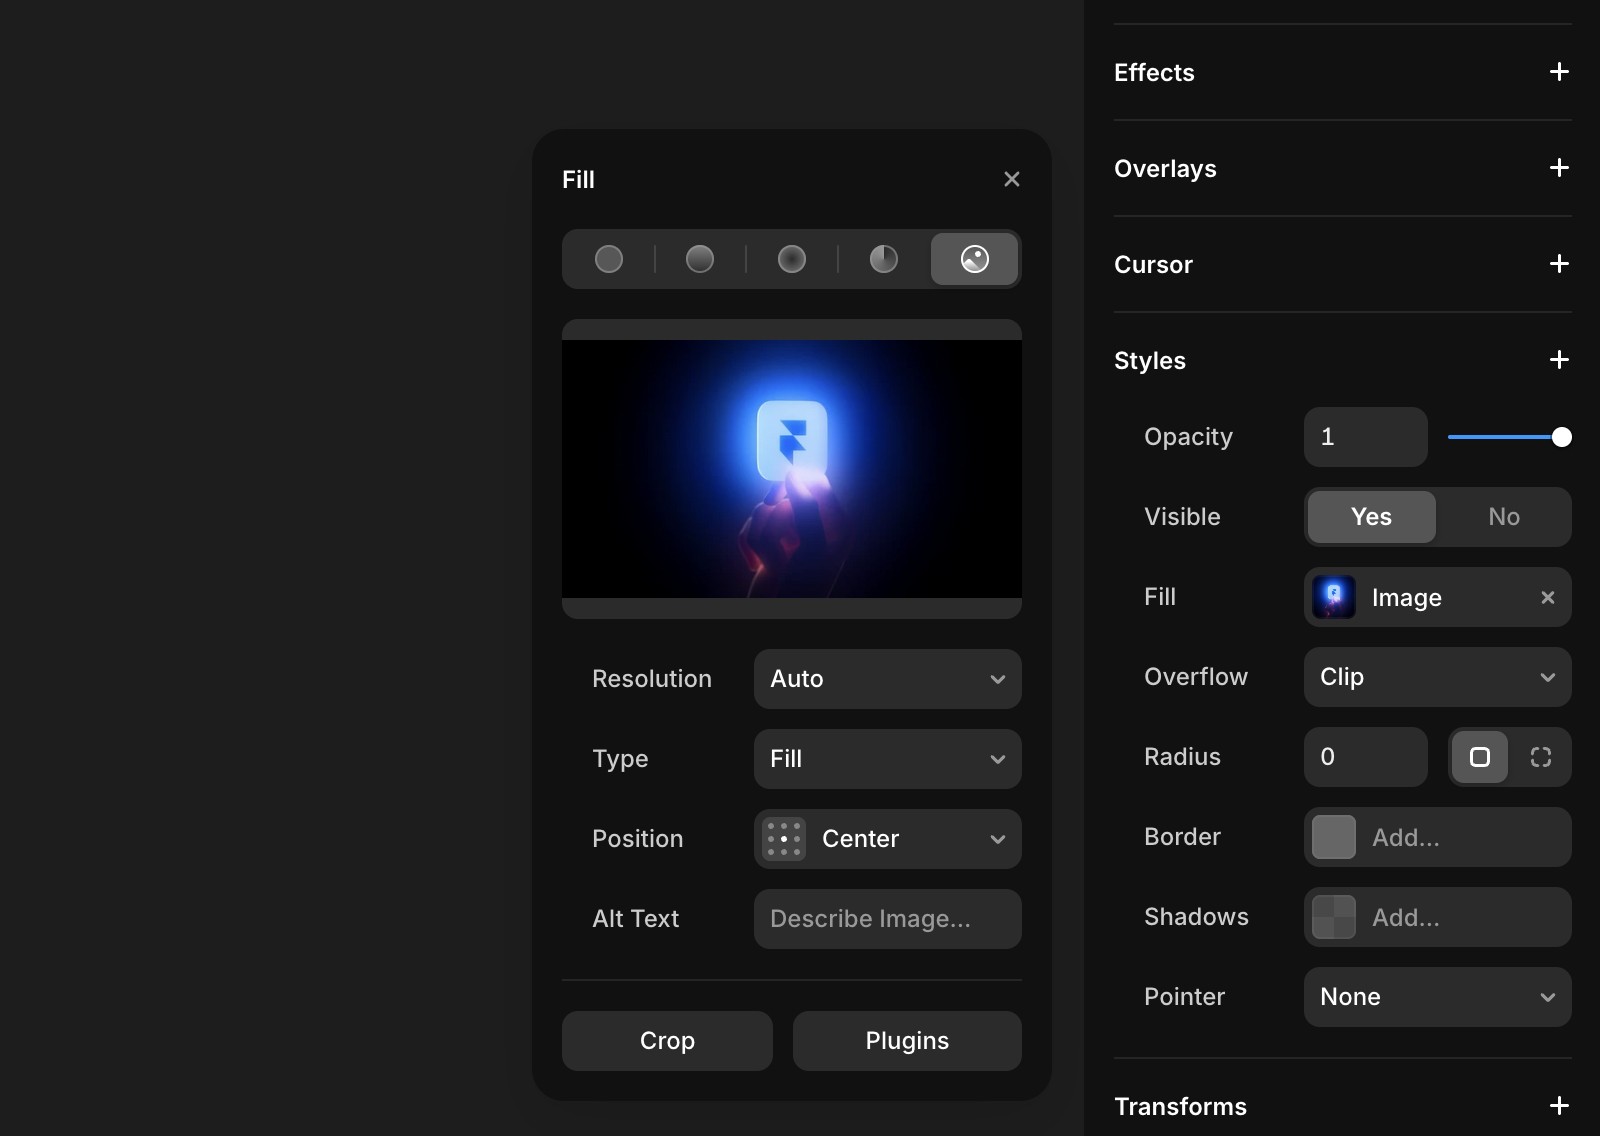Select the linear gradient fill icon
Screen dimensions: 1600x1136
pos(700,259)
